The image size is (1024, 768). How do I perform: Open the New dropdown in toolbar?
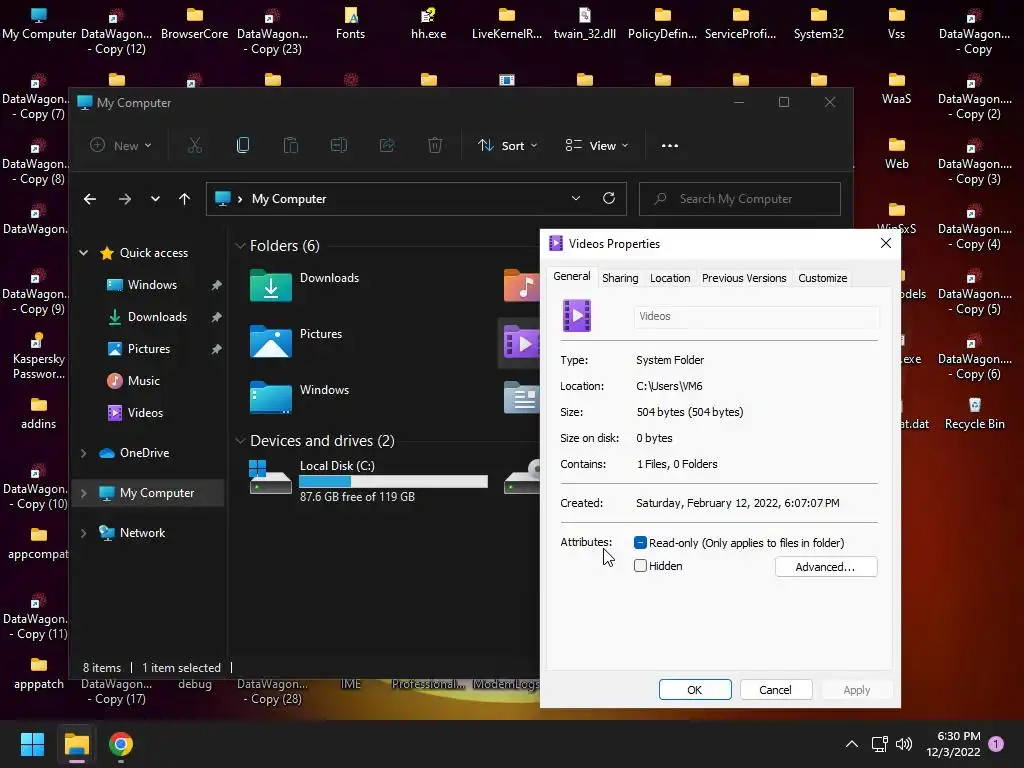pyautogui.click(x=121, y=145)
